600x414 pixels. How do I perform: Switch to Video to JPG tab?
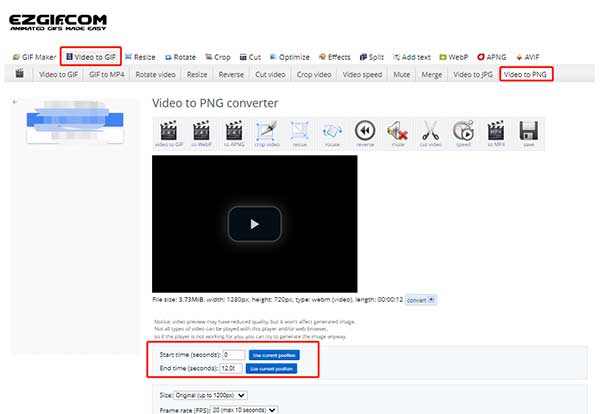(473, 74)
